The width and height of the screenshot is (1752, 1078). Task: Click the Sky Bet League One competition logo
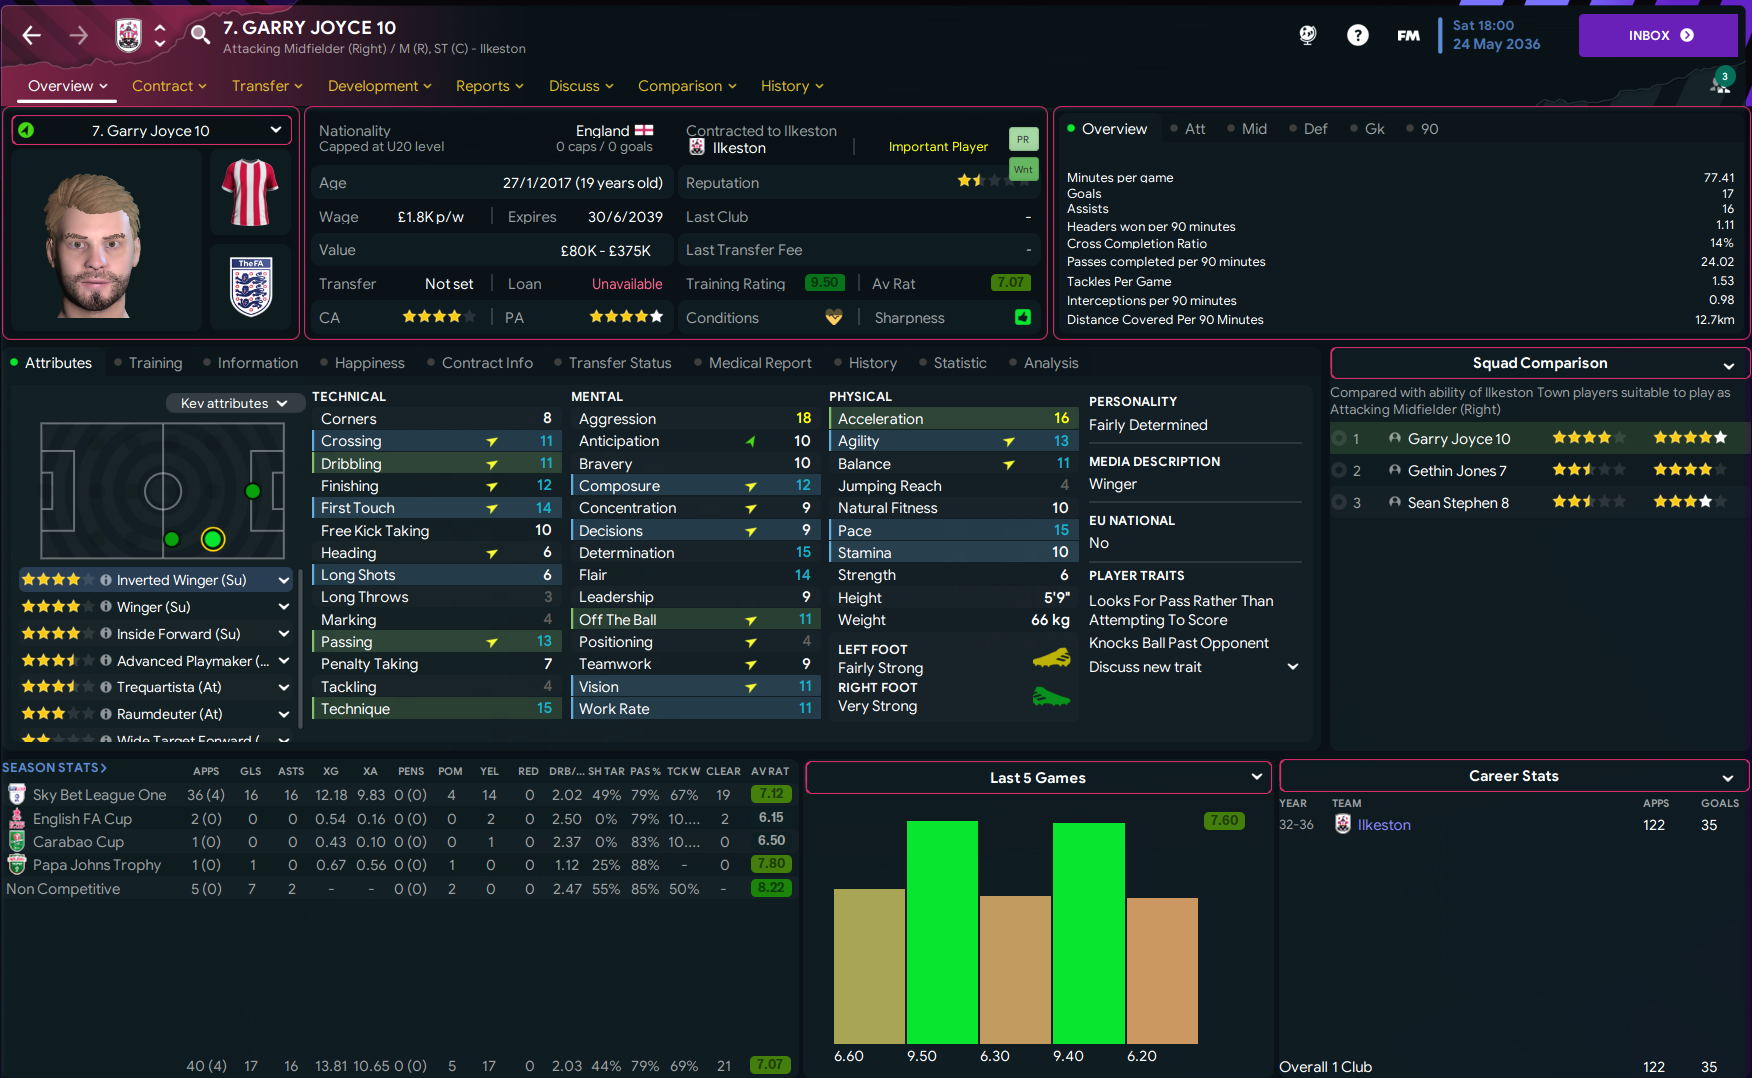17,794
